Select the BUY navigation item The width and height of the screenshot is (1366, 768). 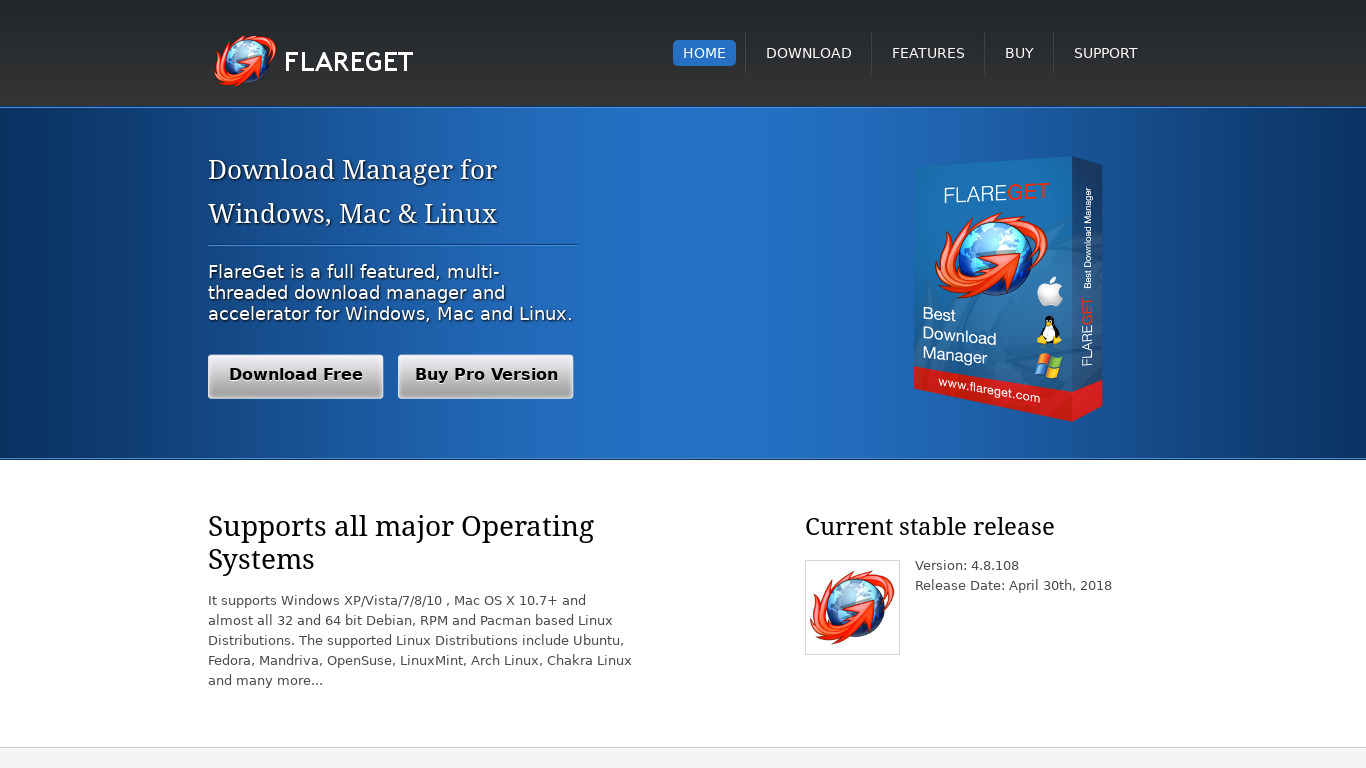(x=1019, y=53)
